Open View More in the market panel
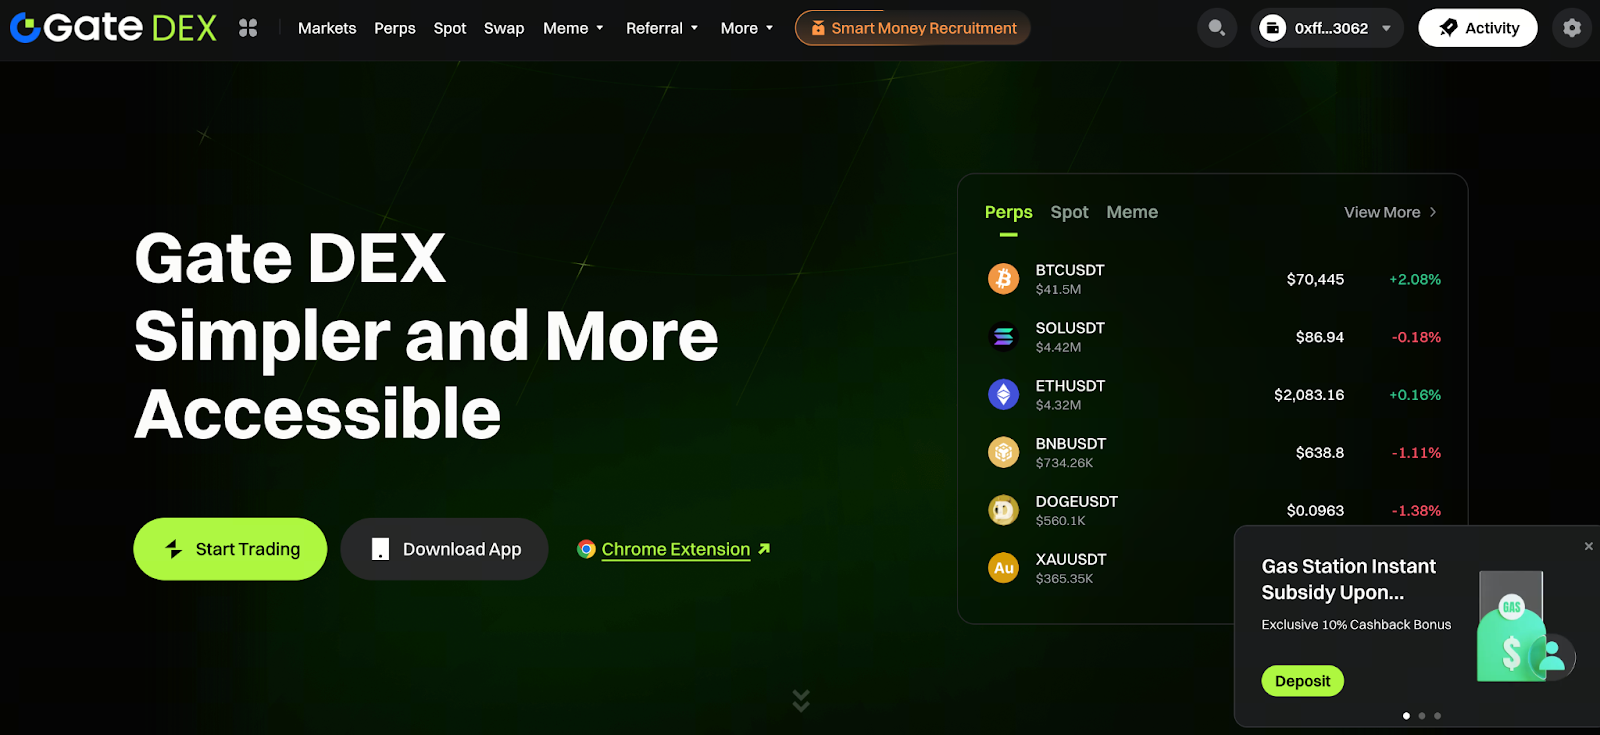This screenshot has width=1600, height=735. pyautogui.click(x=1390, y=212)
